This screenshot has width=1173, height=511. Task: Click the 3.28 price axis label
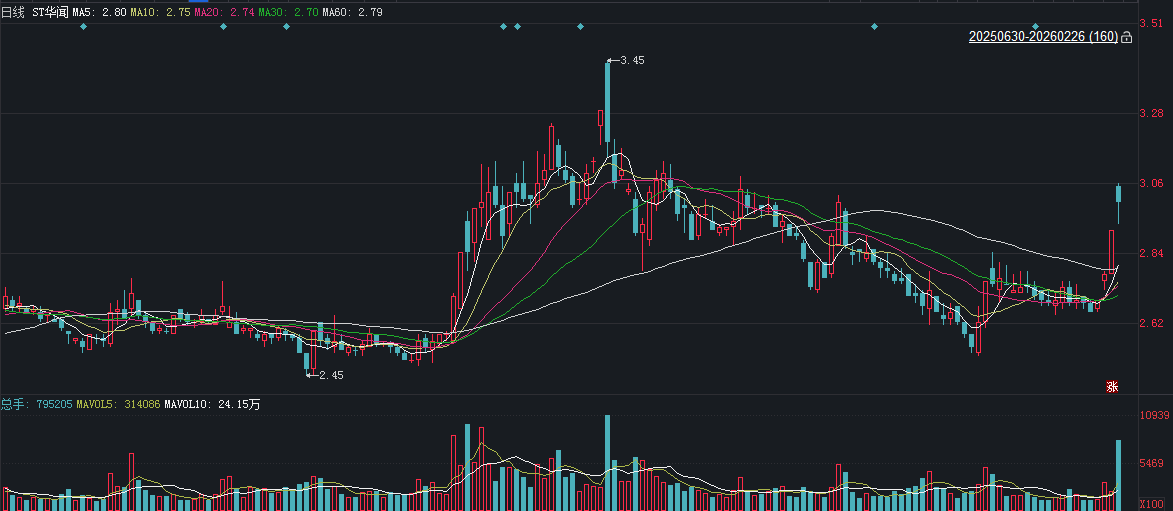[x=1151, y=114]
